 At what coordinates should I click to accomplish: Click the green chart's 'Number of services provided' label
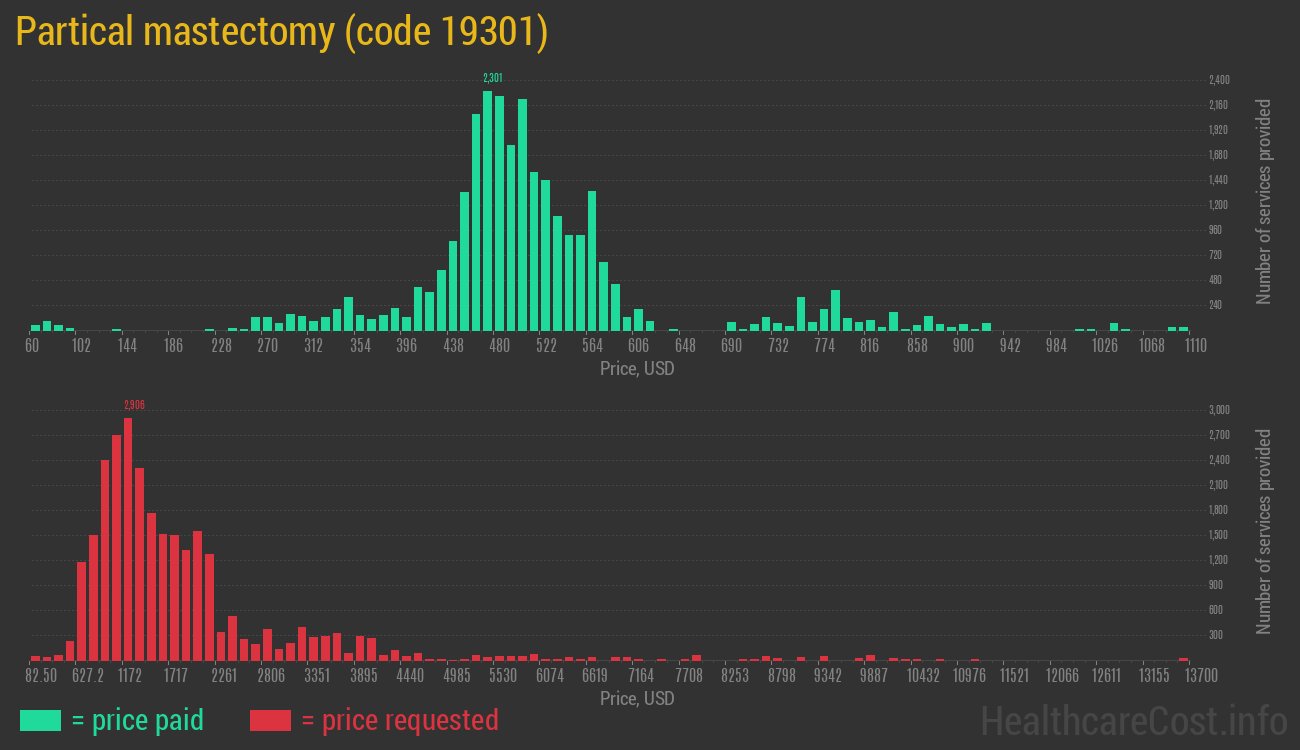pyautogui.click(x=1264, y=202)
